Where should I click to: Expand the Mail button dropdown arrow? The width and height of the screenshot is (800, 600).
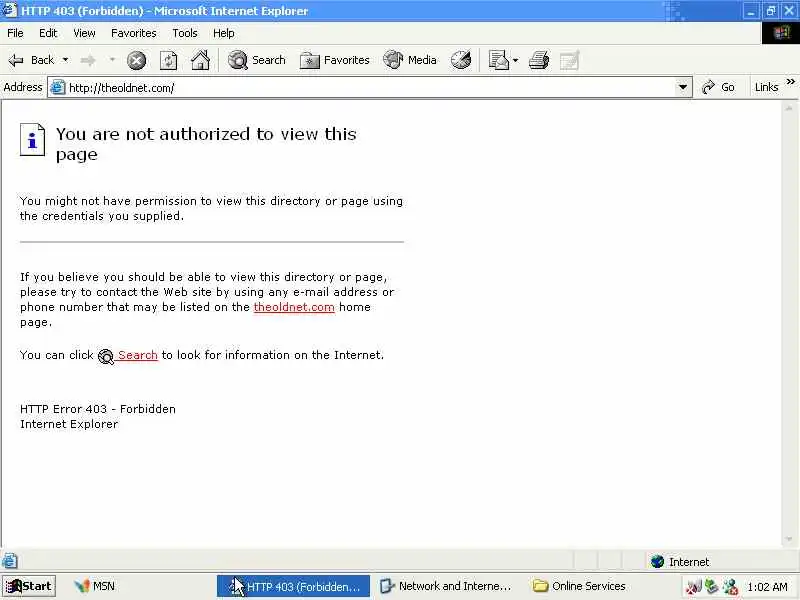tap(515, 61)
